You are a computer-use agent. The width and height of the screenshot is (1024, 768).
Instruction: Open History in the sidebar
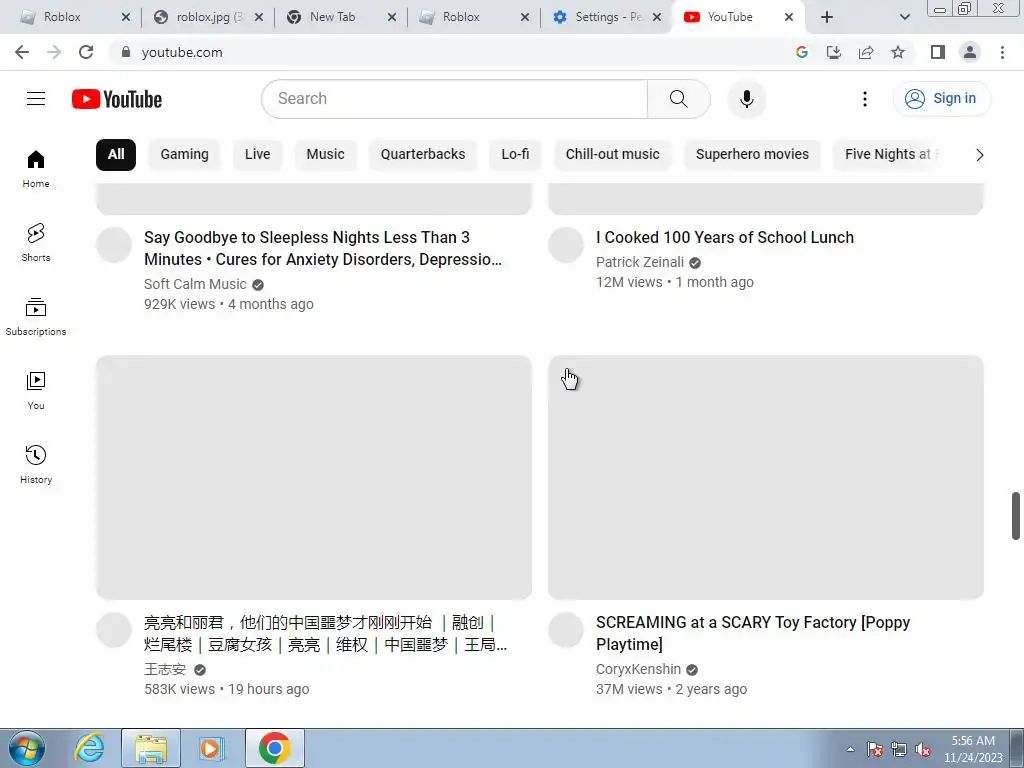[x=36, y=464]
